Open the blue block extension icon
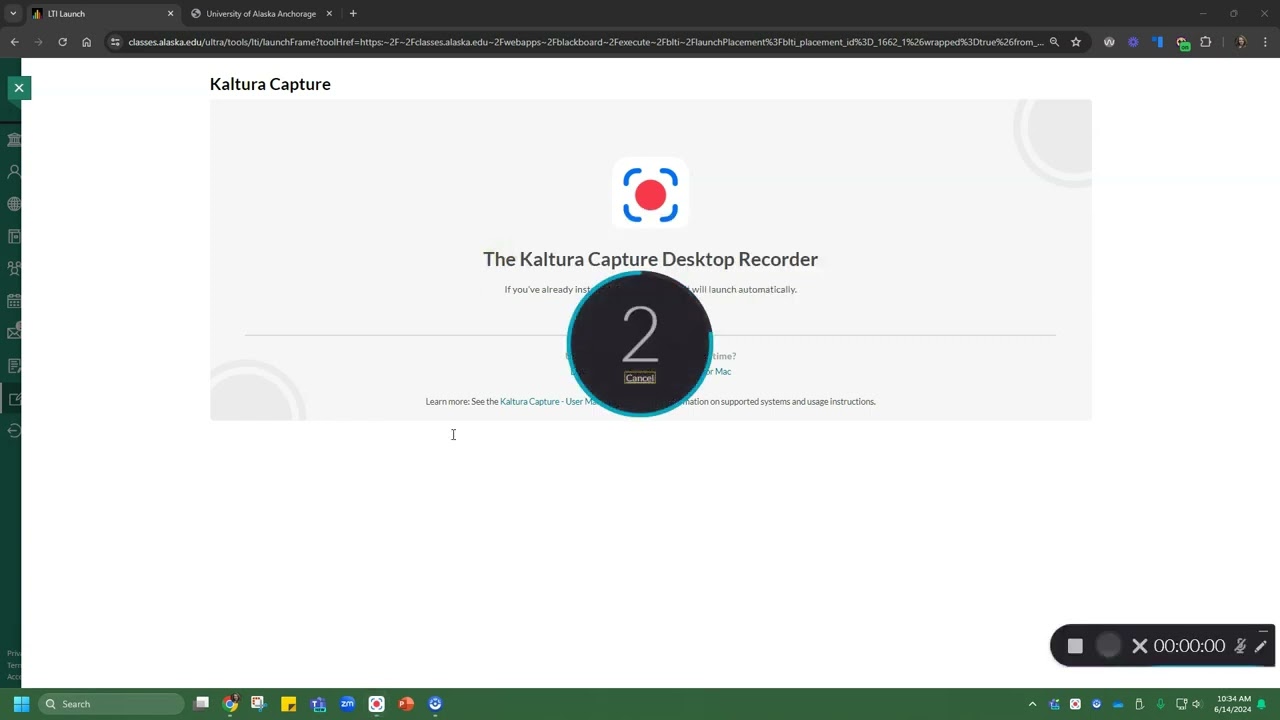 [x=1157, y=42]
